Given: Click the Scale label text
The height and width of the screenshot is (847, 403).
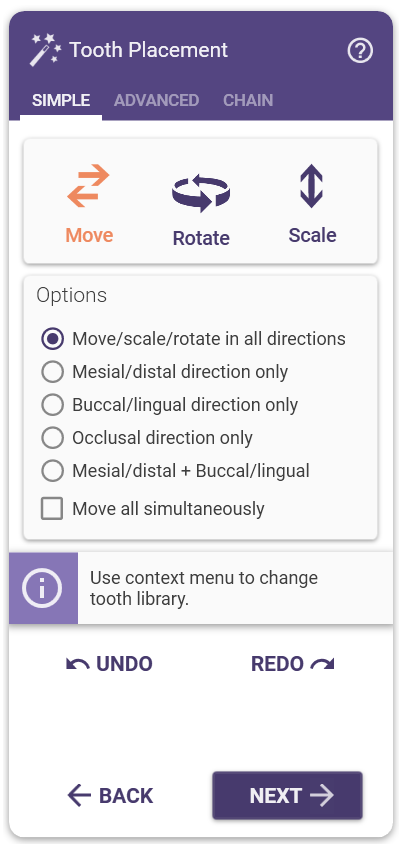Looking at the screenshot, I should click(312, 236).
